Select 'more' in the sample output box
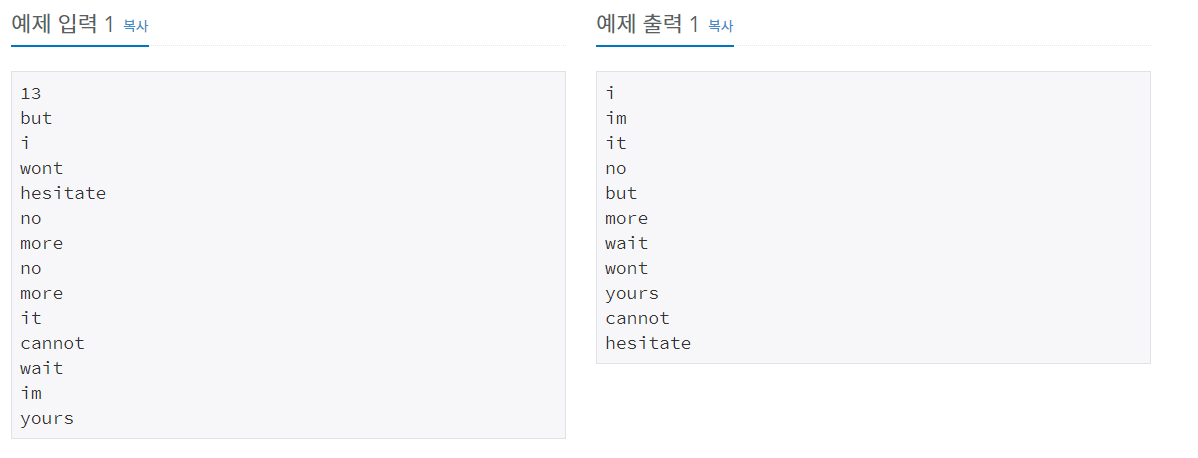Screen dimensions: 1198x458 point(627,218)
